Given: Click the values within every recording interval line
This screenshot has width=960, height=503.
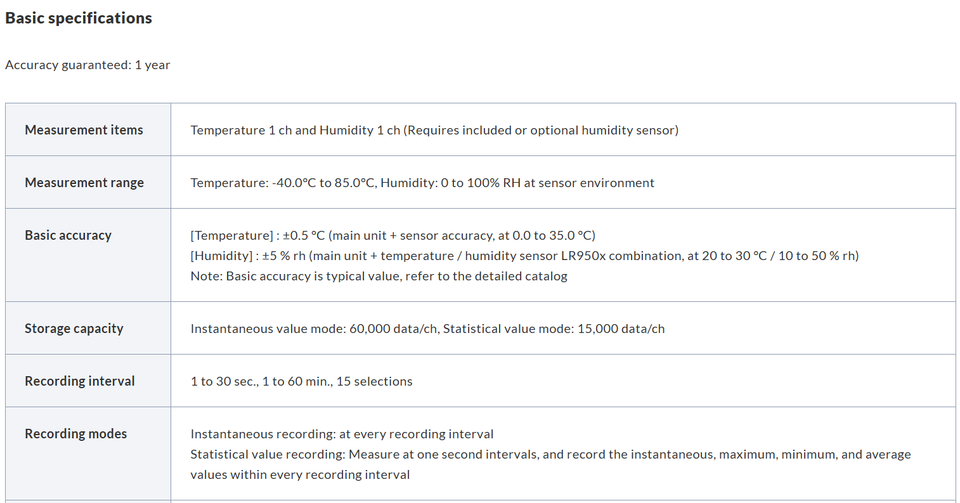Looking at the screenshot, I should pos(300,474).
